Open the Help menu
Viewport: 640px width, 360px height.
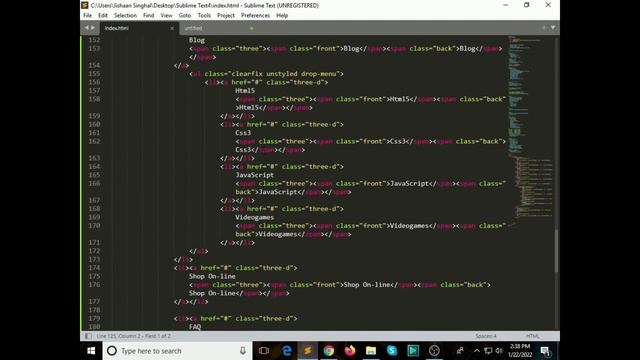(282, 16)
